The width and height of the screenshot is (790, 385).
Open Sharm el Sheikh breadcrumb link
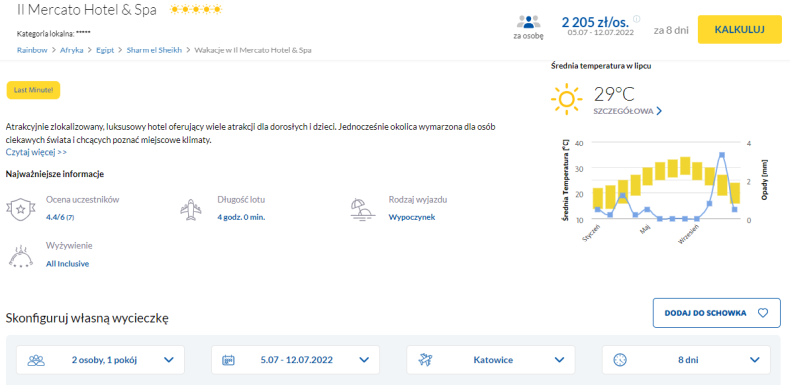pyautogui.click(x=154, y=50)
